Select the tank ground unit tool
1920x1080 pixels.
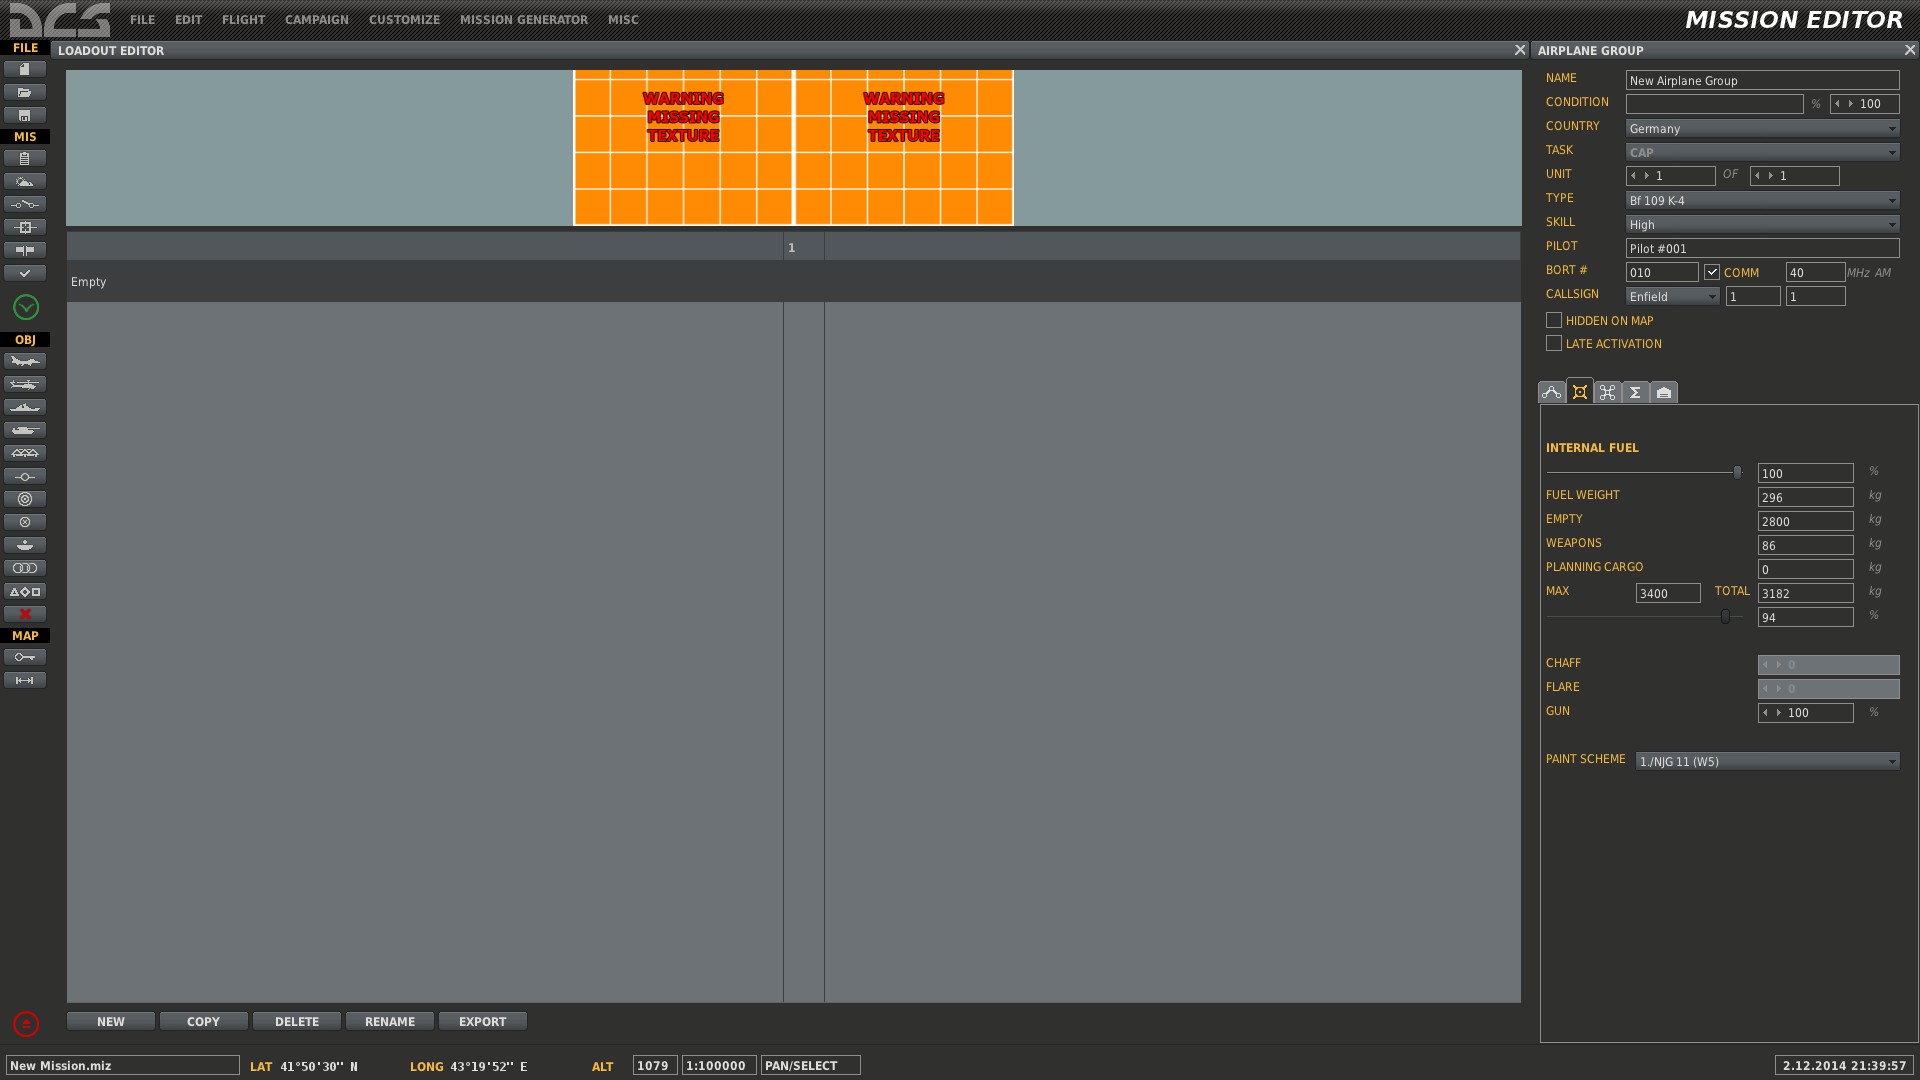coord(25,430)
